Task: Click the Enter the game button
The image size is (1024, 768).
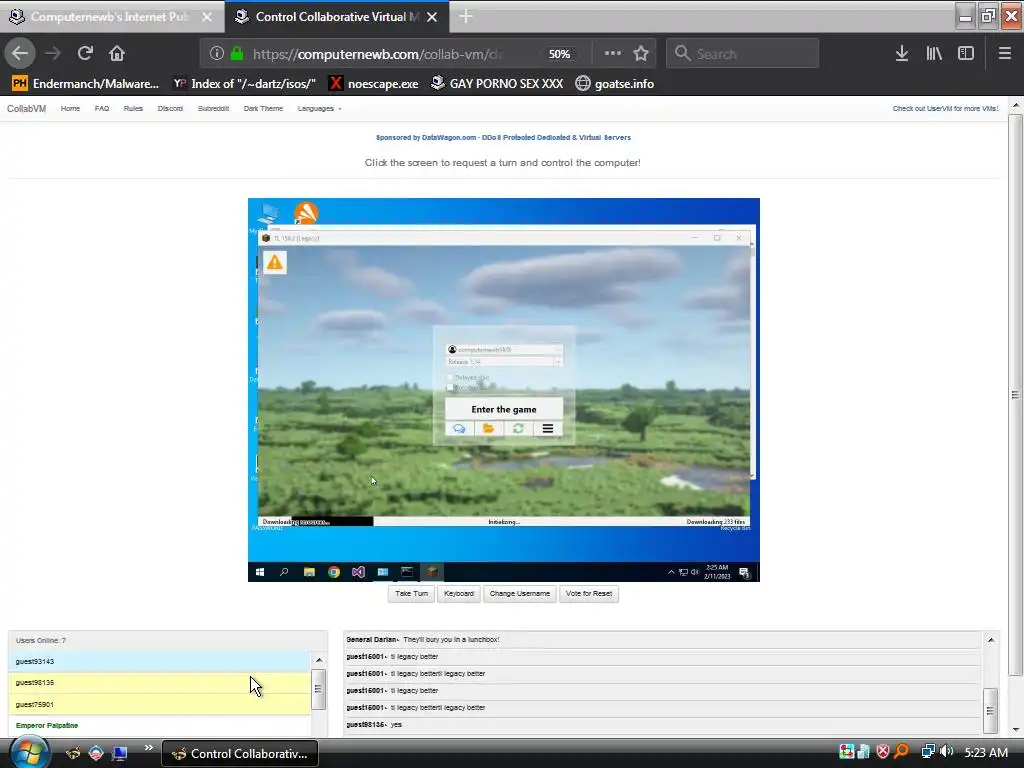Action: (504, 409)
